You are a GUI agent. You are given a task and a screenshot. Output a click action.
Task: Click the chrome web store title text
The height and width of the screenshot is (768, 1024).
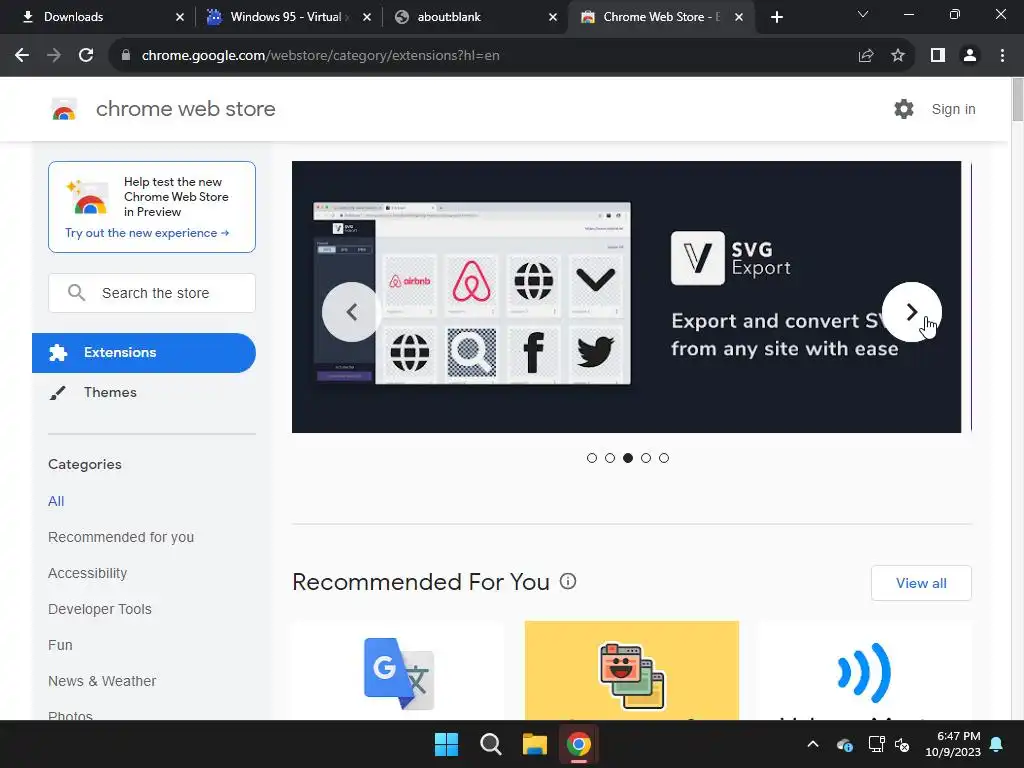[185, 109]
